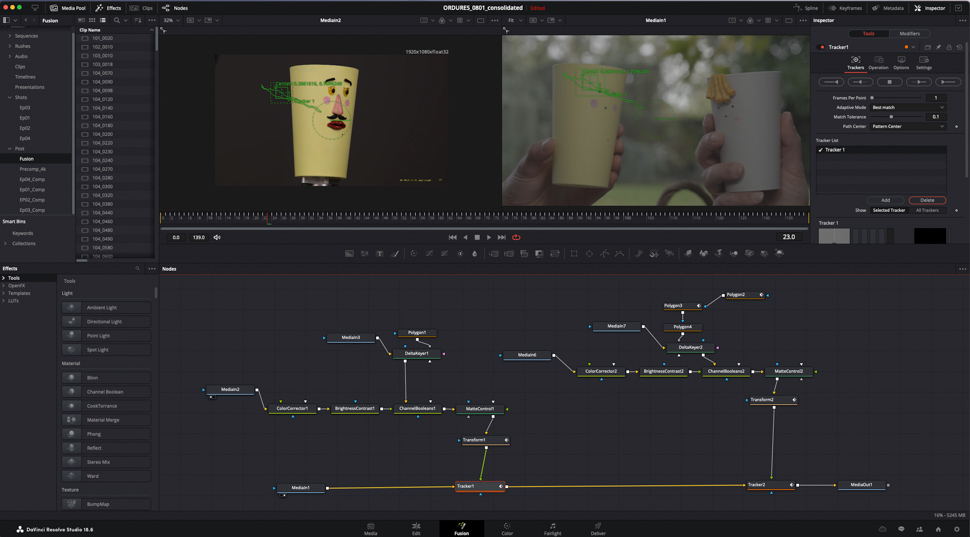Add the Brightness Contrast tool icon
The image size is (970, 537).
click(460, 254)
